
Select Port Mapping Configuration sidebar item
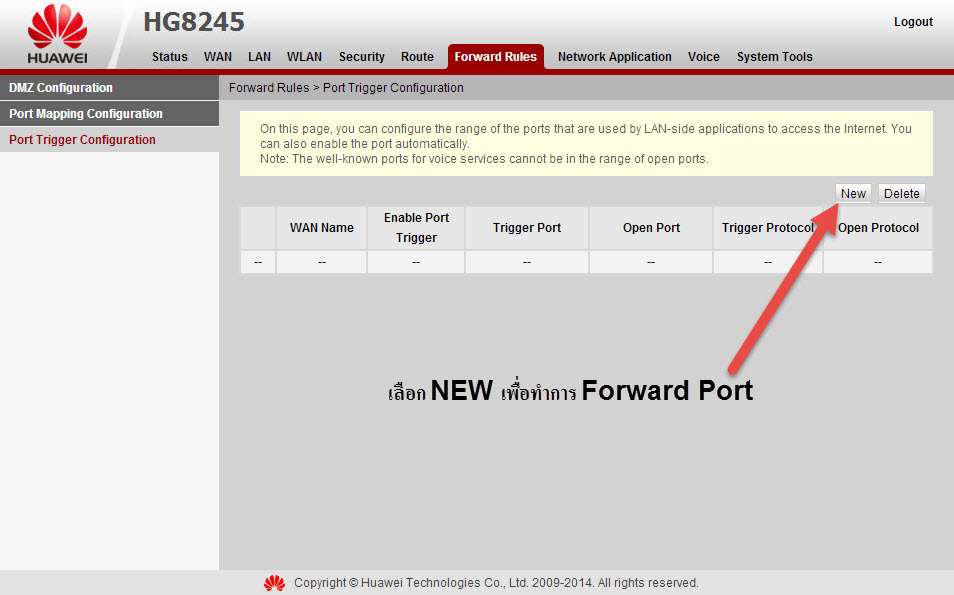(86, 114)
